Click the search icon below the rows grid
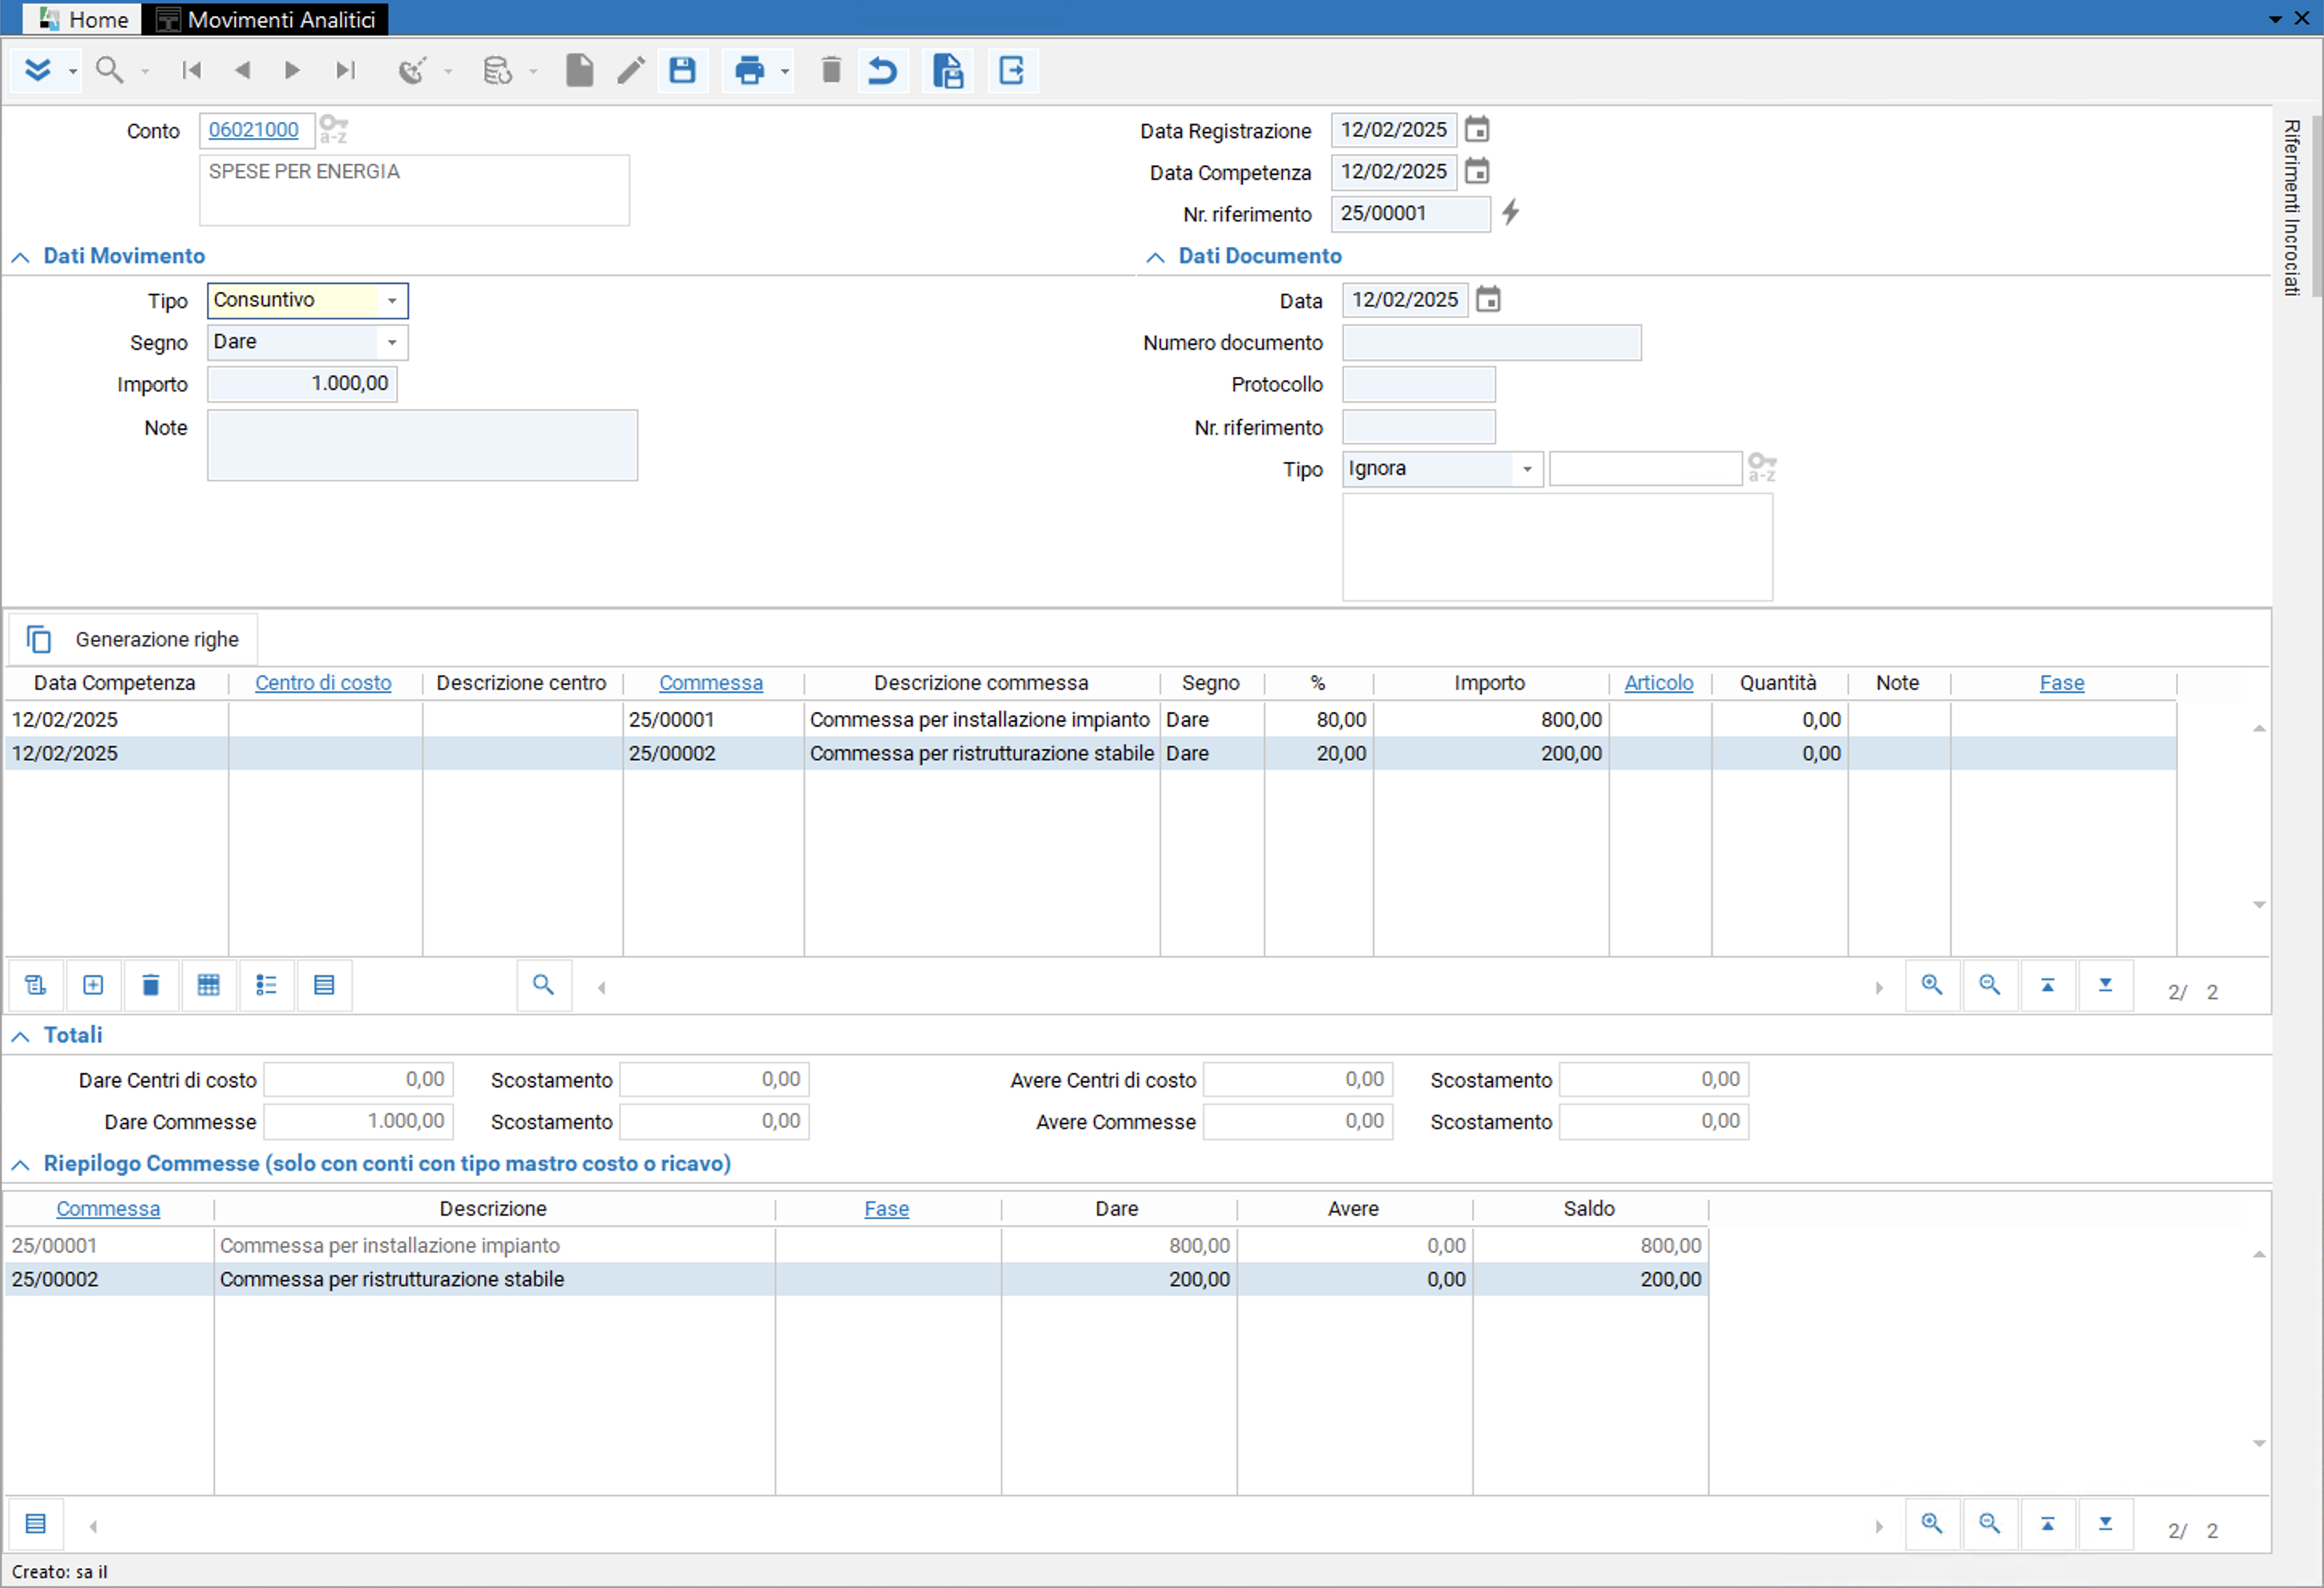 [x=543, y=985]
